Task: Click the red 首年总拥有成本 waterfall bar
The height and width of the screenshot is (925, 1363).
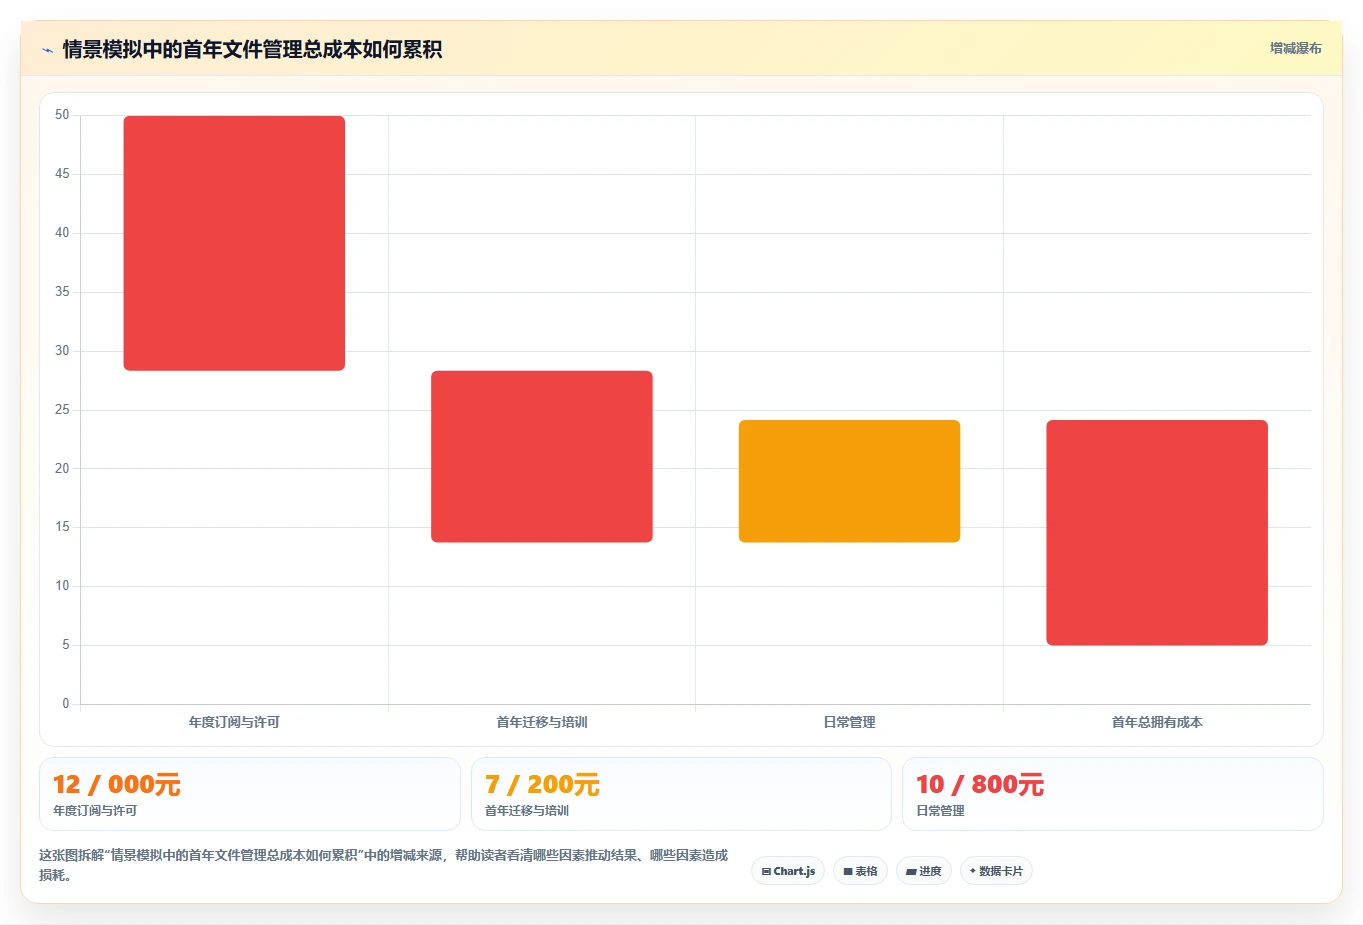Action: (x=1157, y=533)
